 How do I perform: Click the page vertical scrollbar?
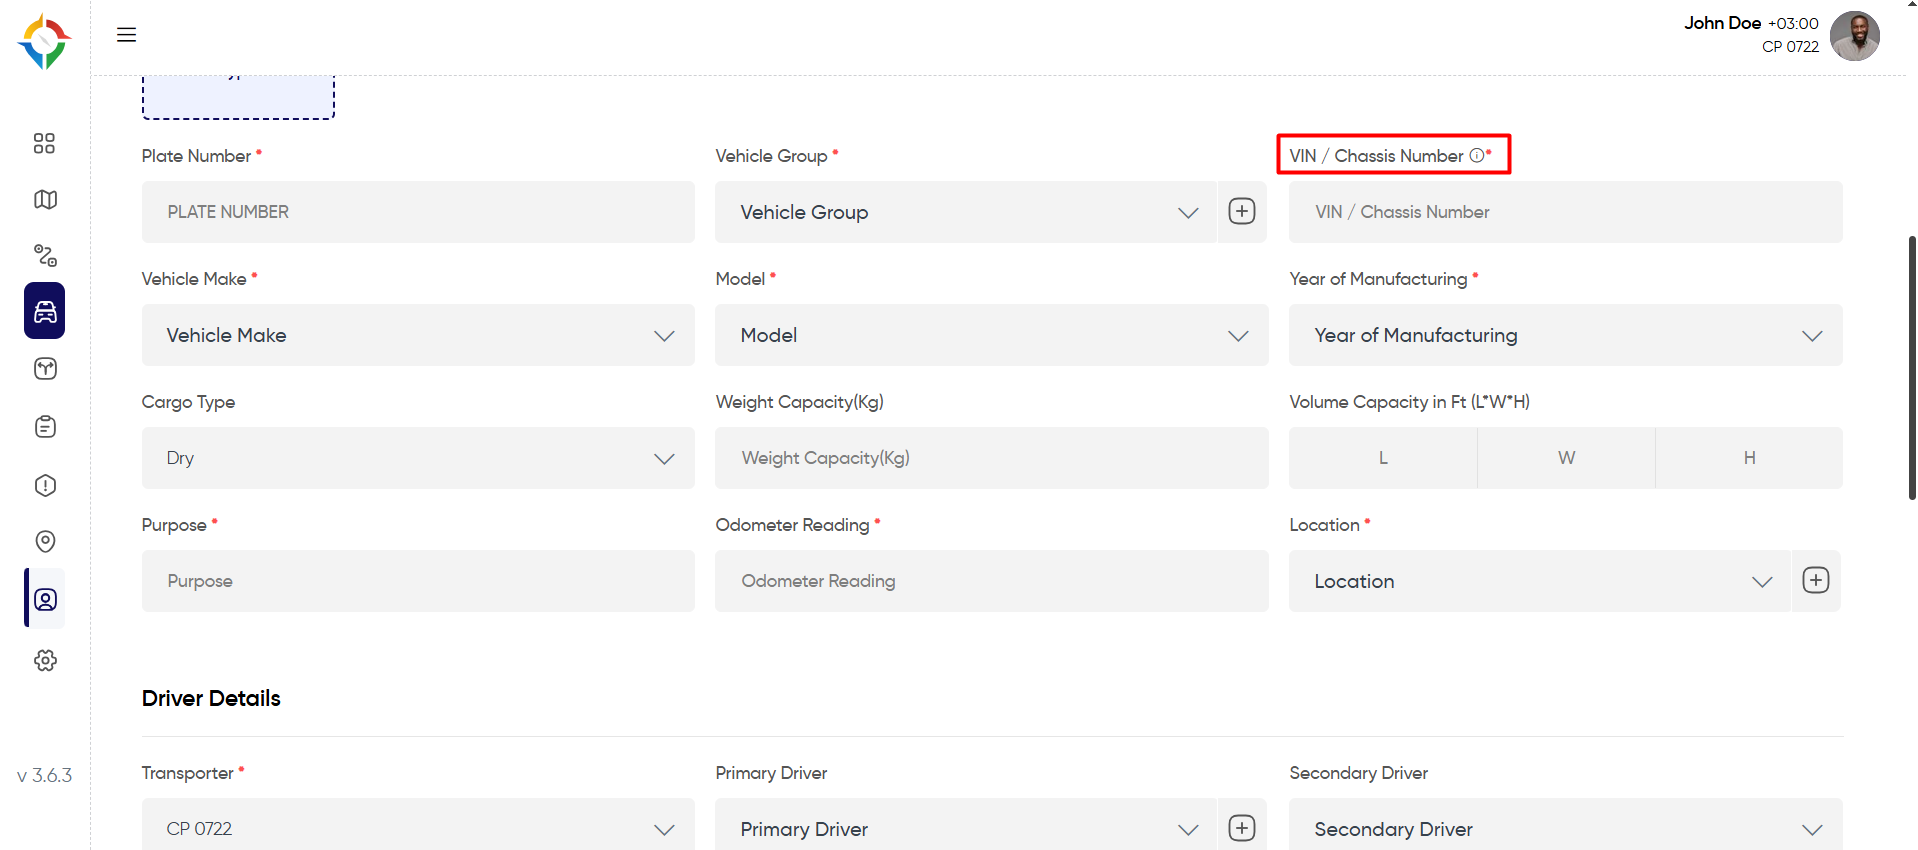click(1912, 367)
